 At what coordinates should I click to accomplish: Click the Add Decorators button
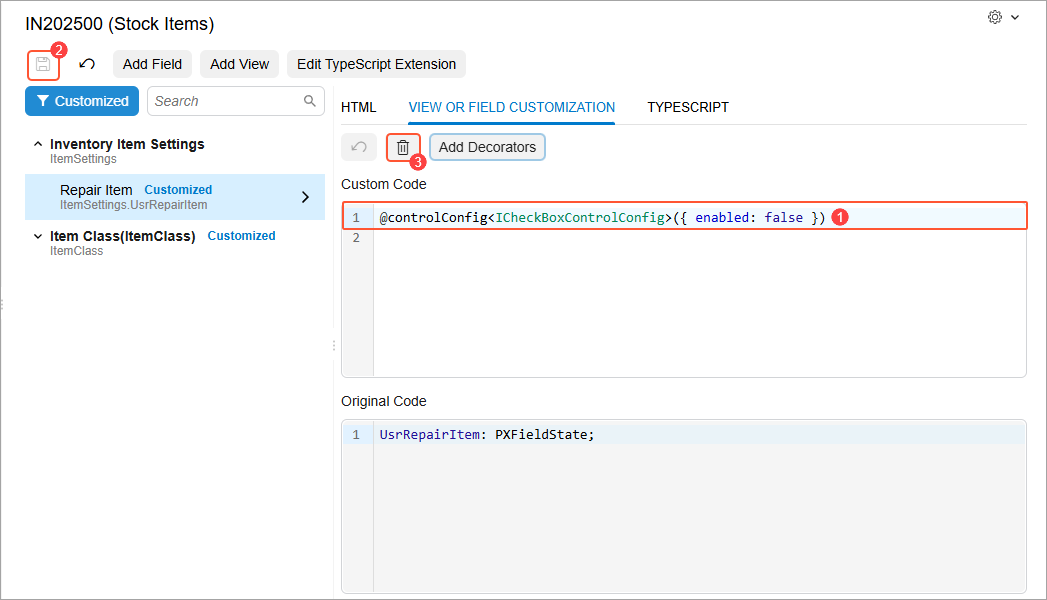coord(487,147)
